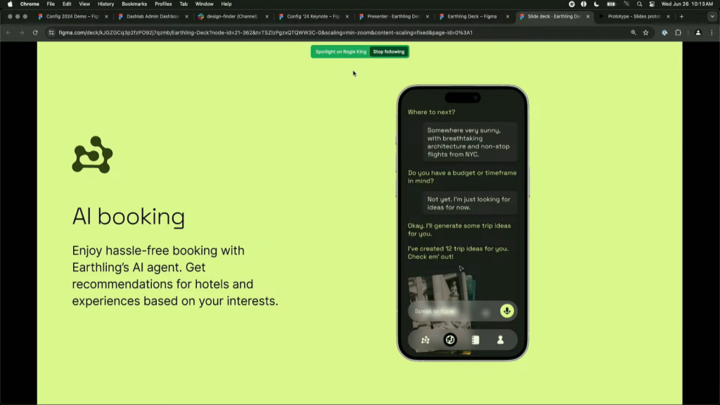Image resolution: width=720 pixels, height=405 pixels.
Task: Click the Stop following button
Action: (x=388, y=52)
